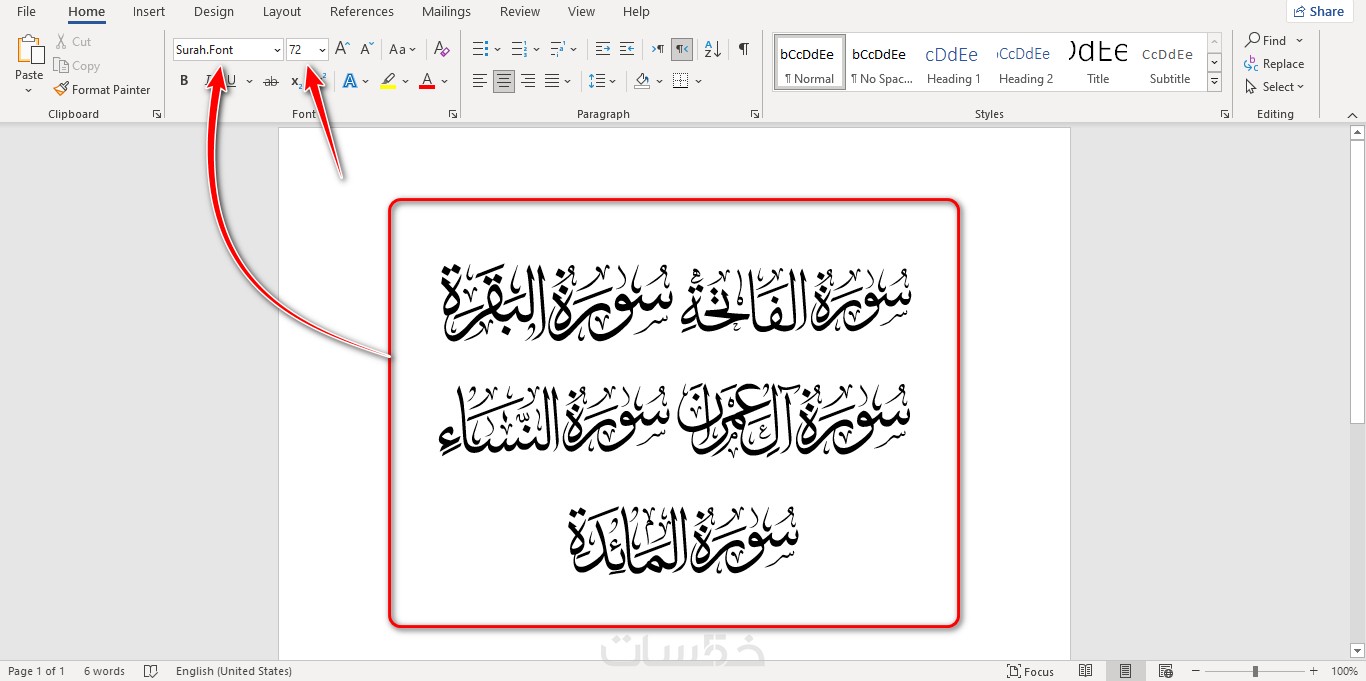The image size is (1366, 681).
Task: Click the Increase Indent icon
Action: pyautogui.click(x=627, y=49)
